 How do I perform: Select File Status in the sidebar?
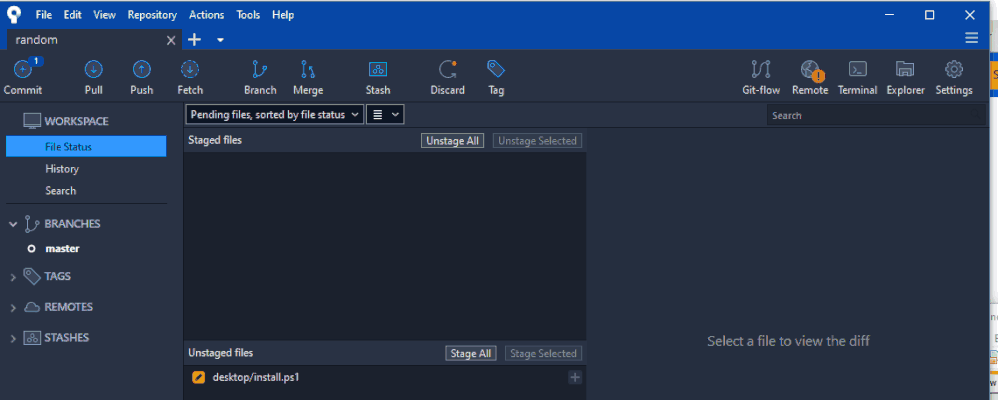pos(86,146)
